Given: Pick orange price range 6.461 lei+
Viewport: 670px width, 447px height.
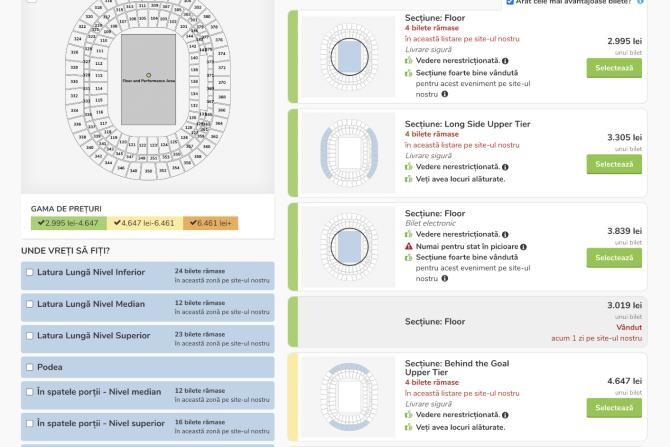Looking at the screenshot, I should [210, 223].
